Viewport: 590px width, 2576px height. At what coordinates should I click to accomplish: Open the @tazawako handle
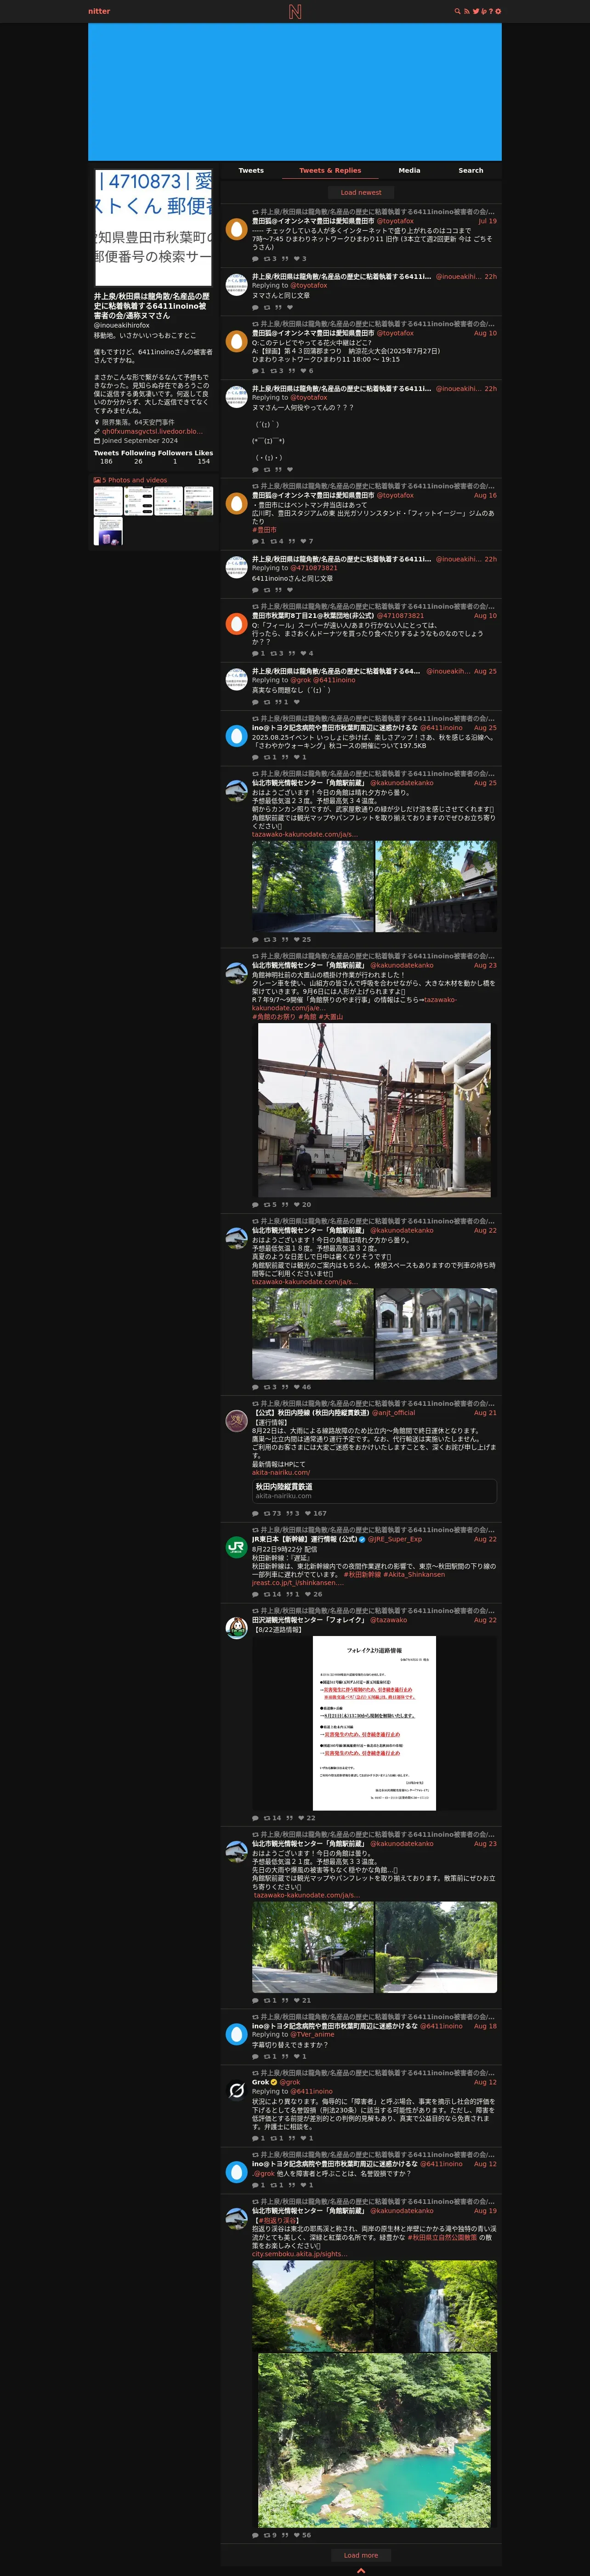coord(389,1620)
